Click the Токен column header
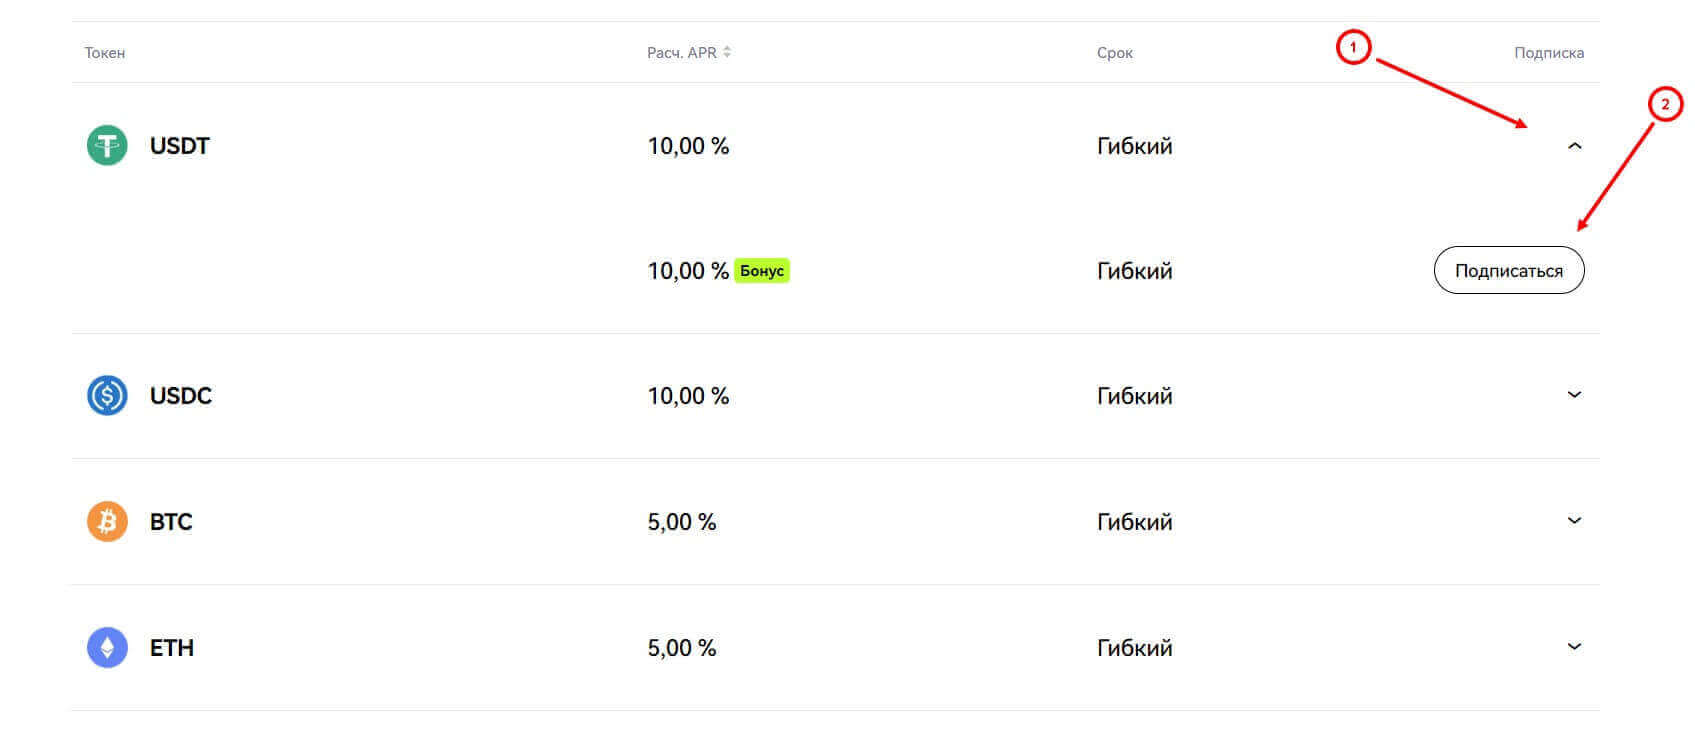The height and width of the screenshot is (746, 1695). click(x=105, y=53)
